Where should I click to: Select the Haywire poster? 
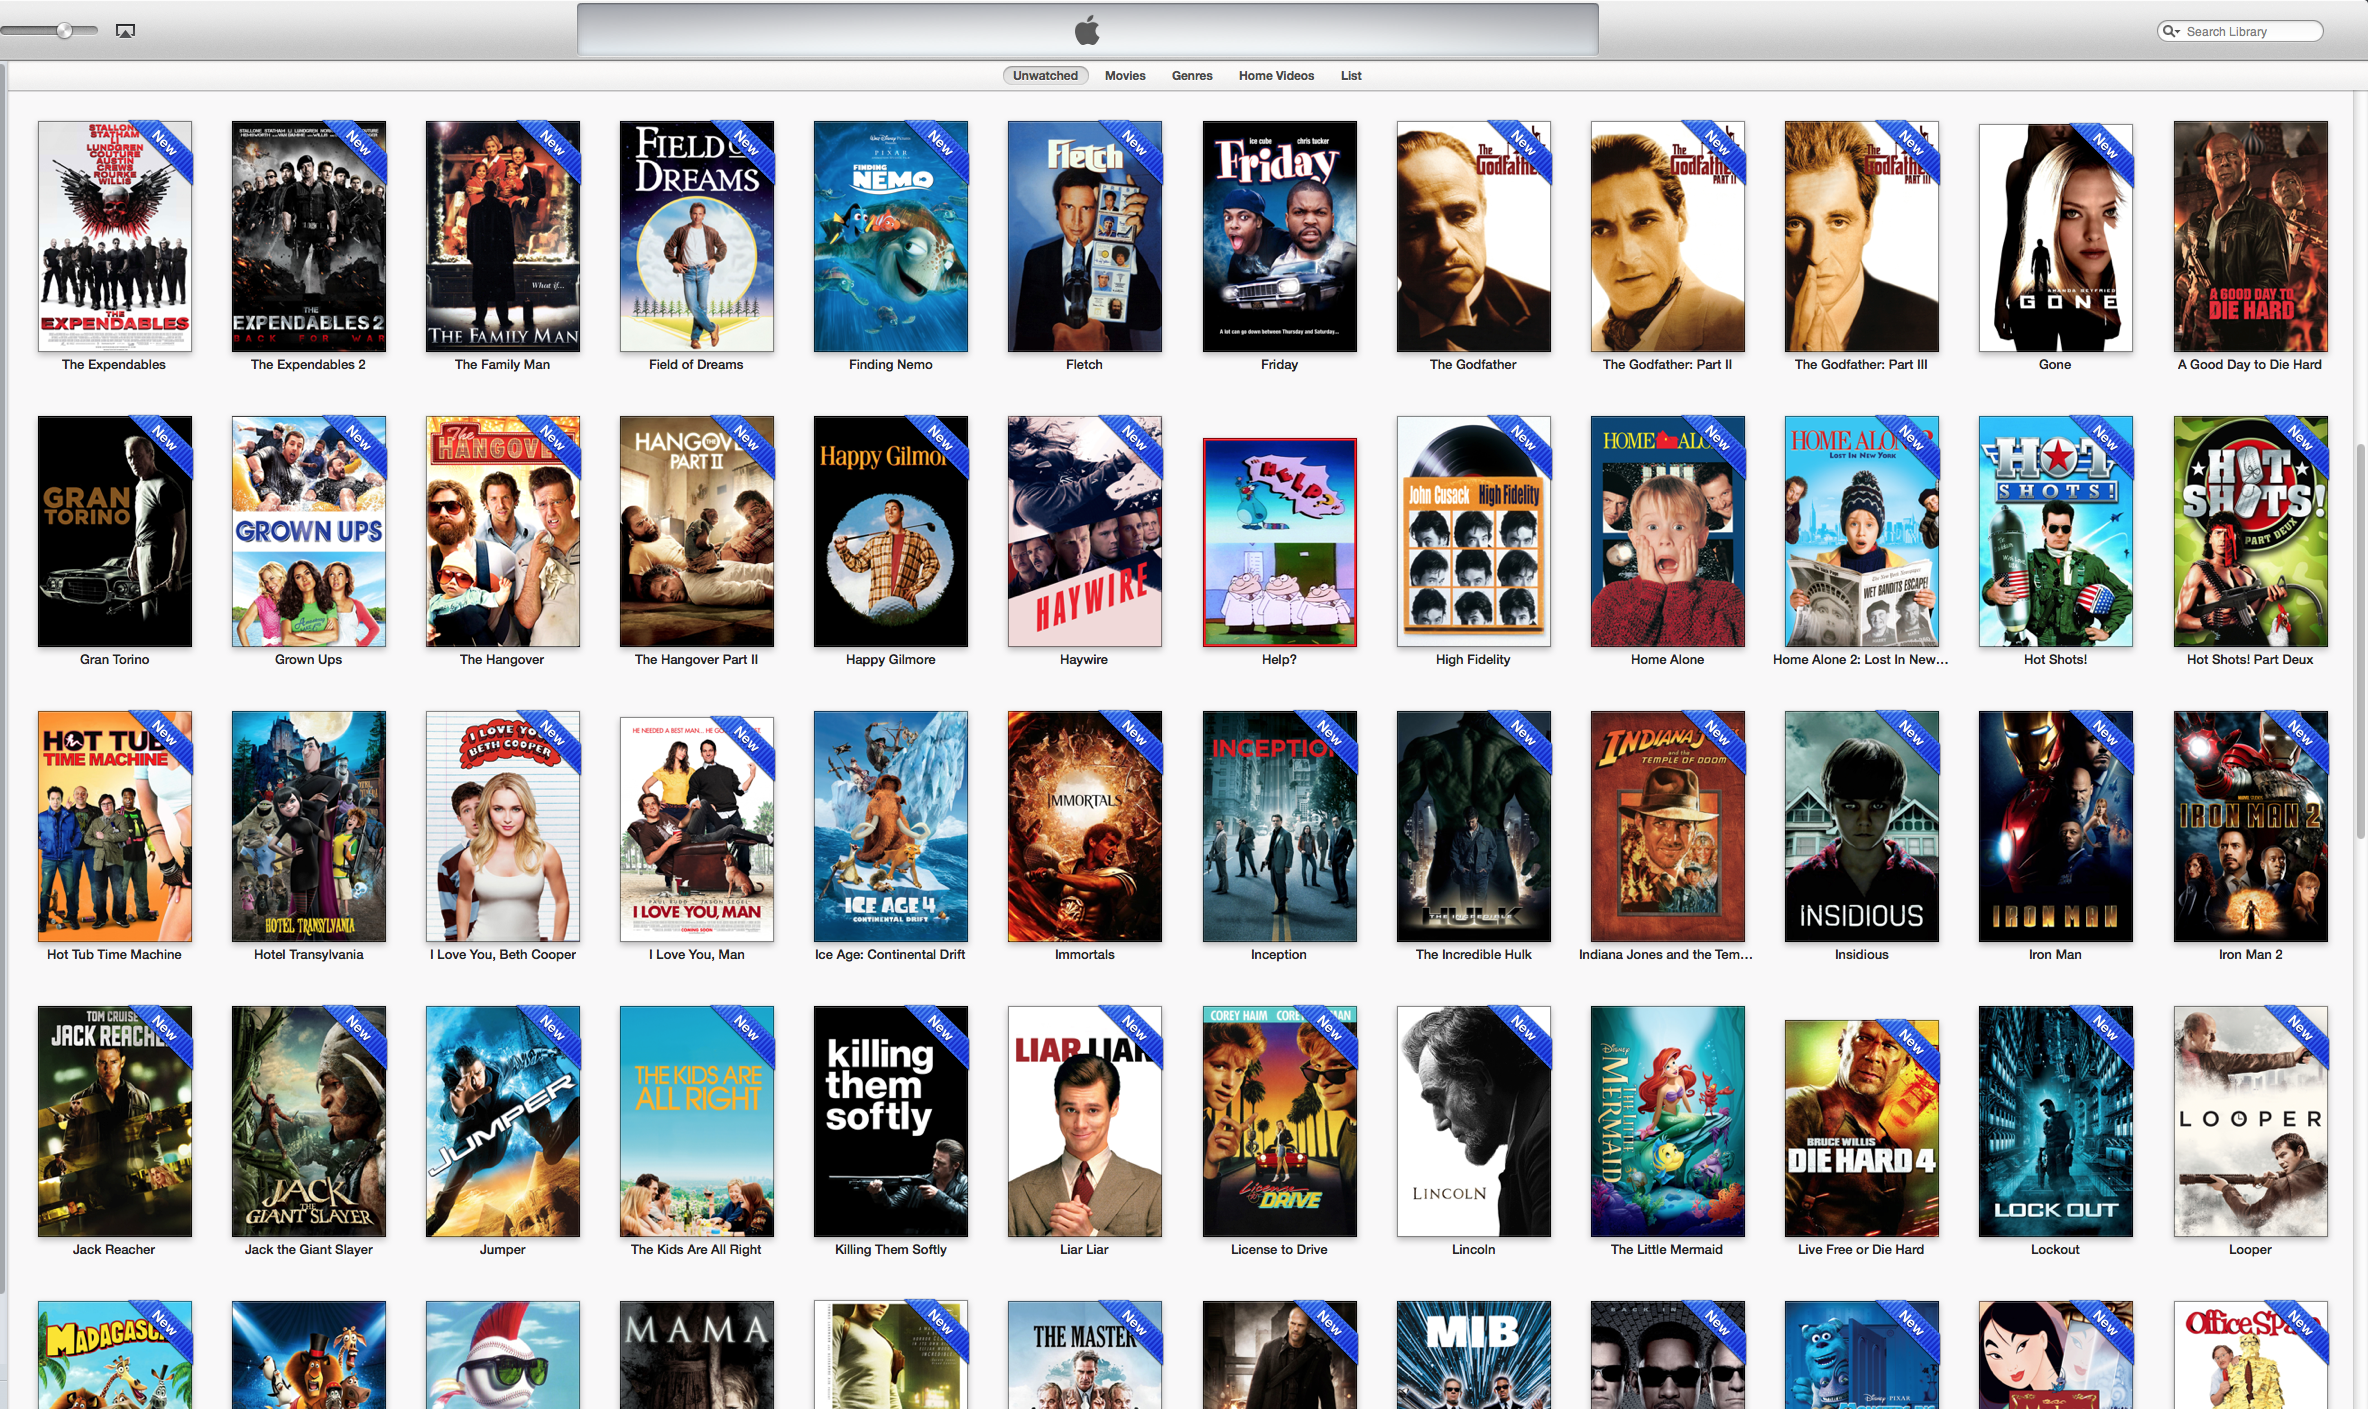pos(1085,531)
